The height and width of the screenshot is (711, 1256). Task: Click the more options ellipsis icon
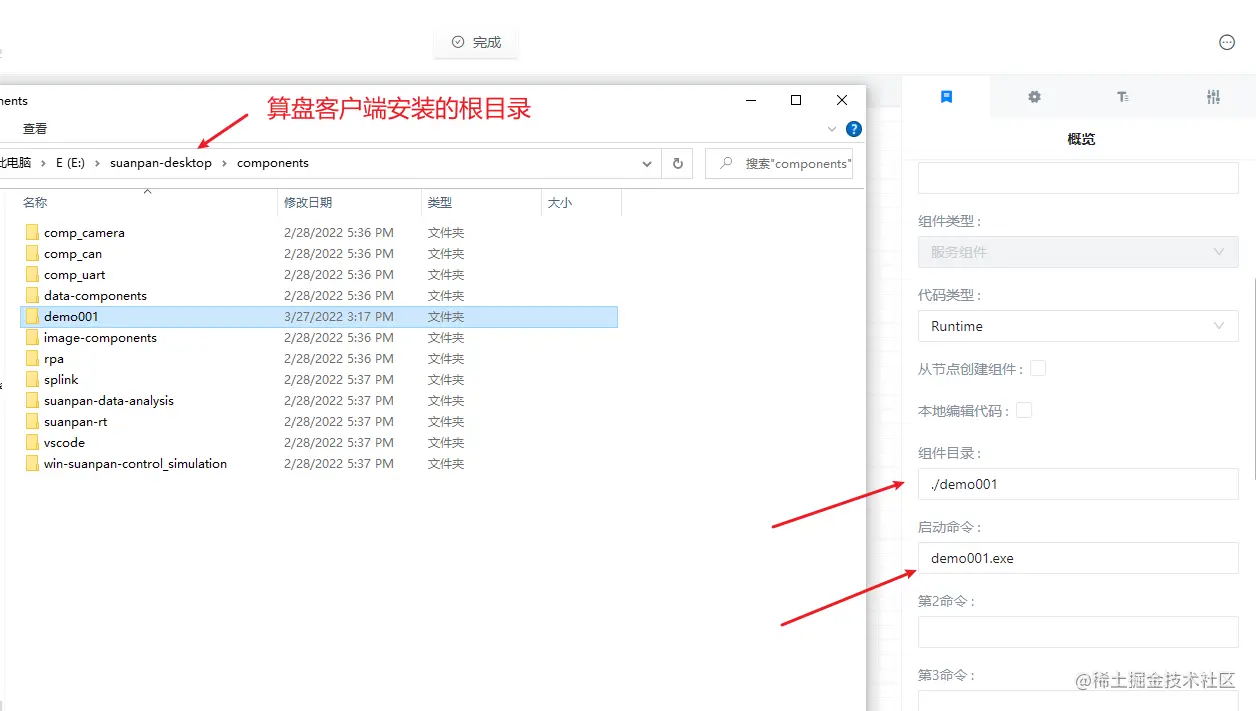(x=1227, y=42)
